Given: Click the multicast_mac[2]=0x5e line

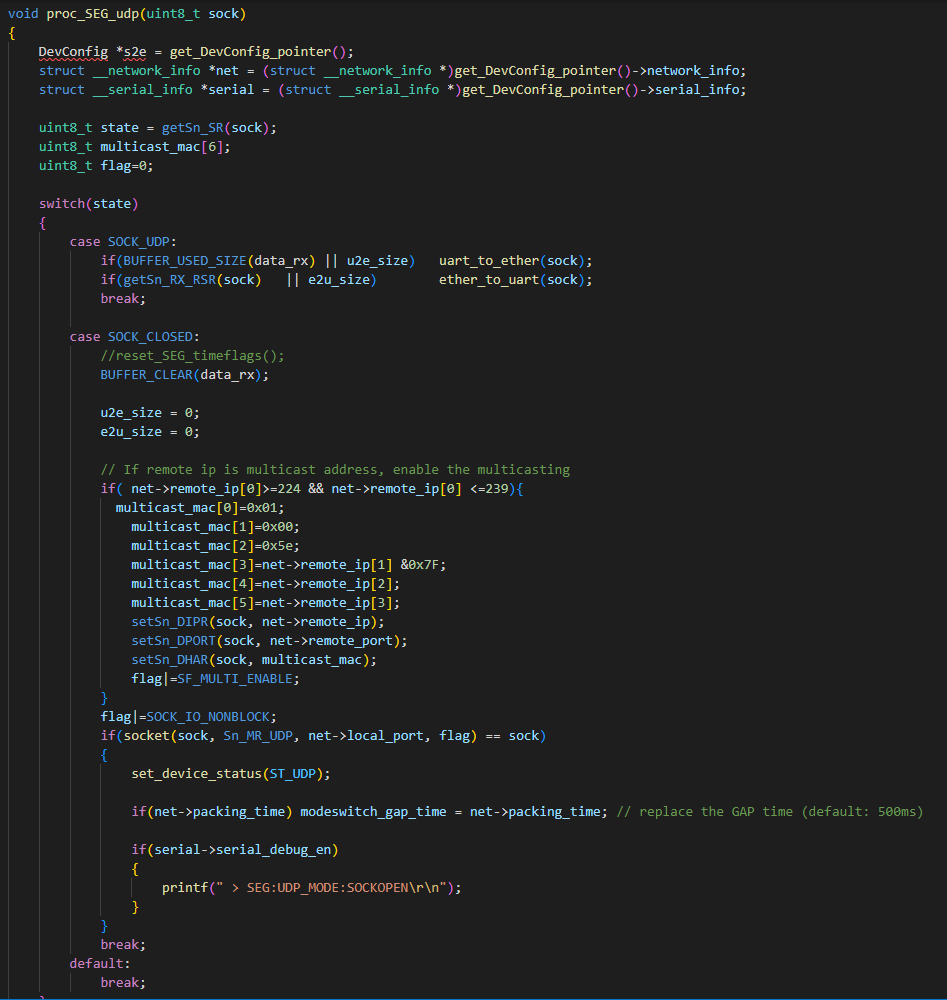Looking at the screenshot, I should click(x=215, y=546).
